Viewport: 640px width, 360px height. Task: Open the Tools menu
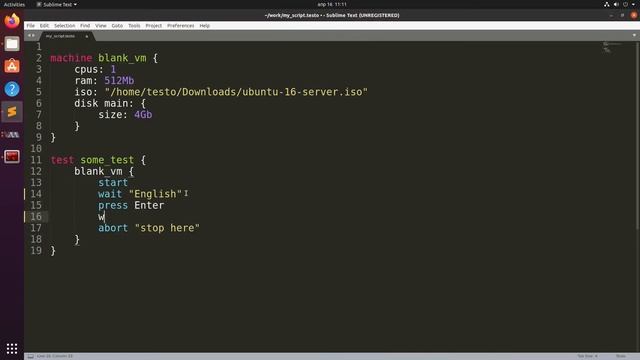(134, 25)
